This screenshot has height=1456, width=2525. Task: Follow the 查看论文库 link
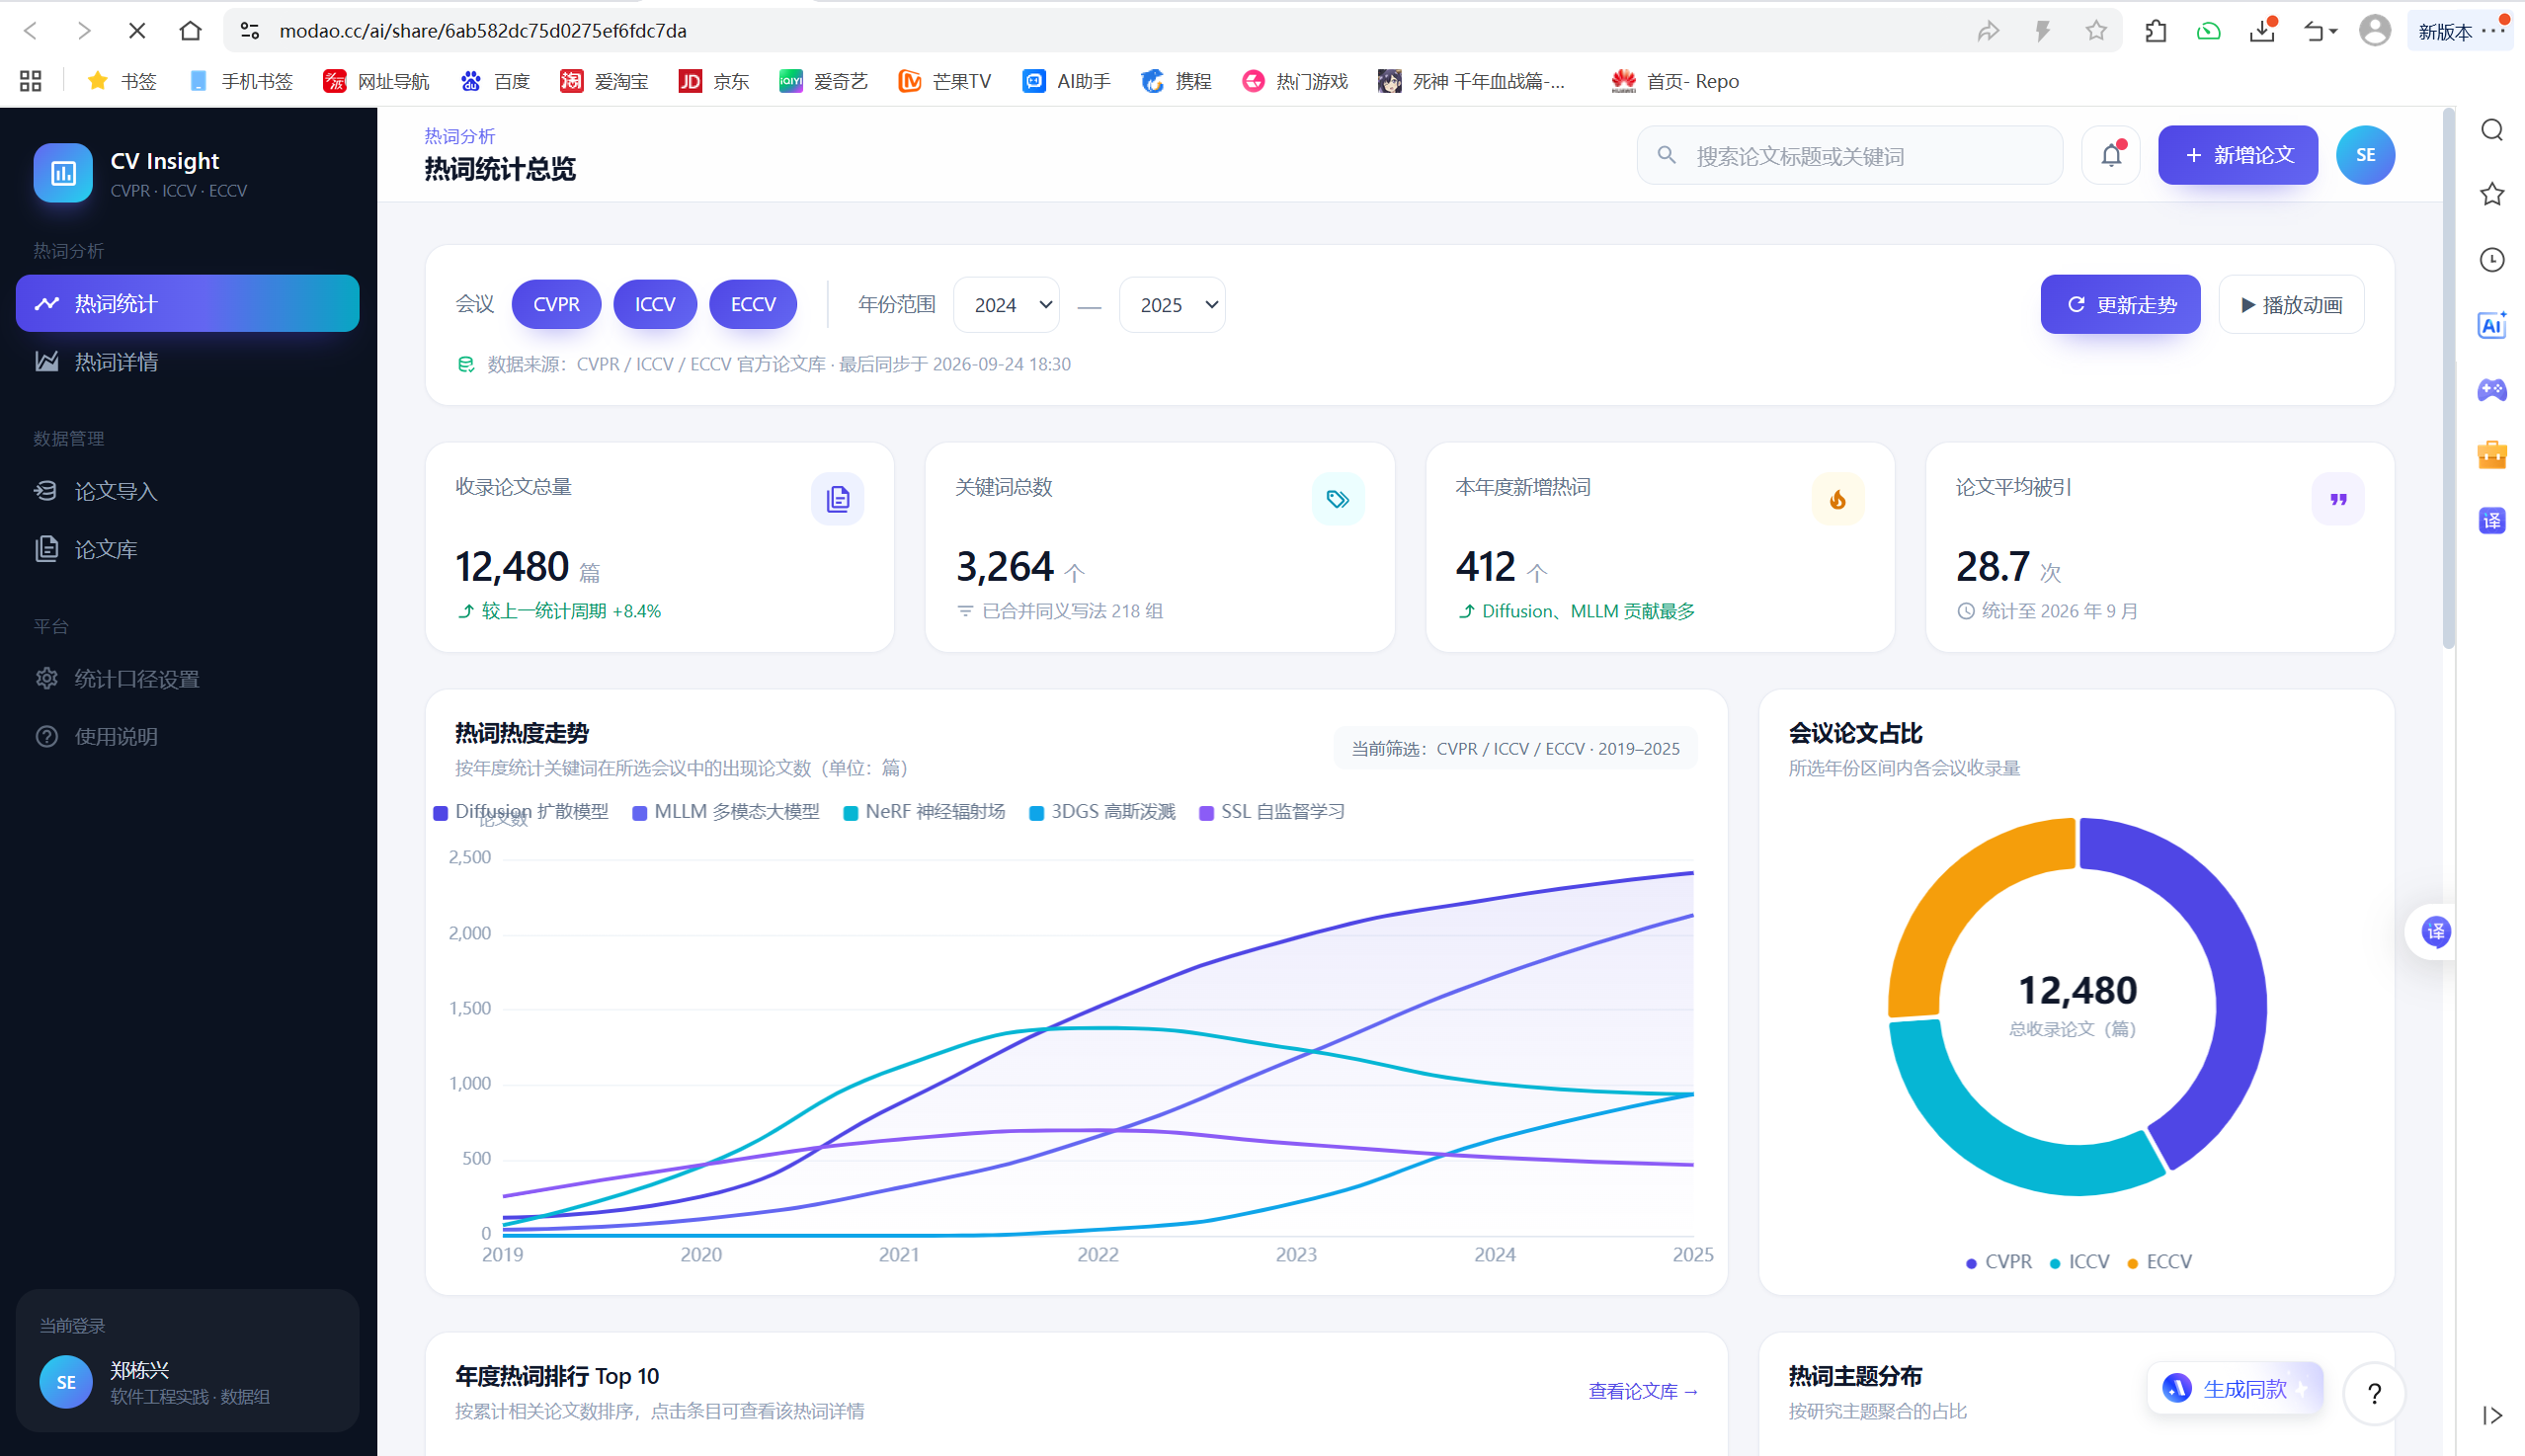(1643, 1391)
